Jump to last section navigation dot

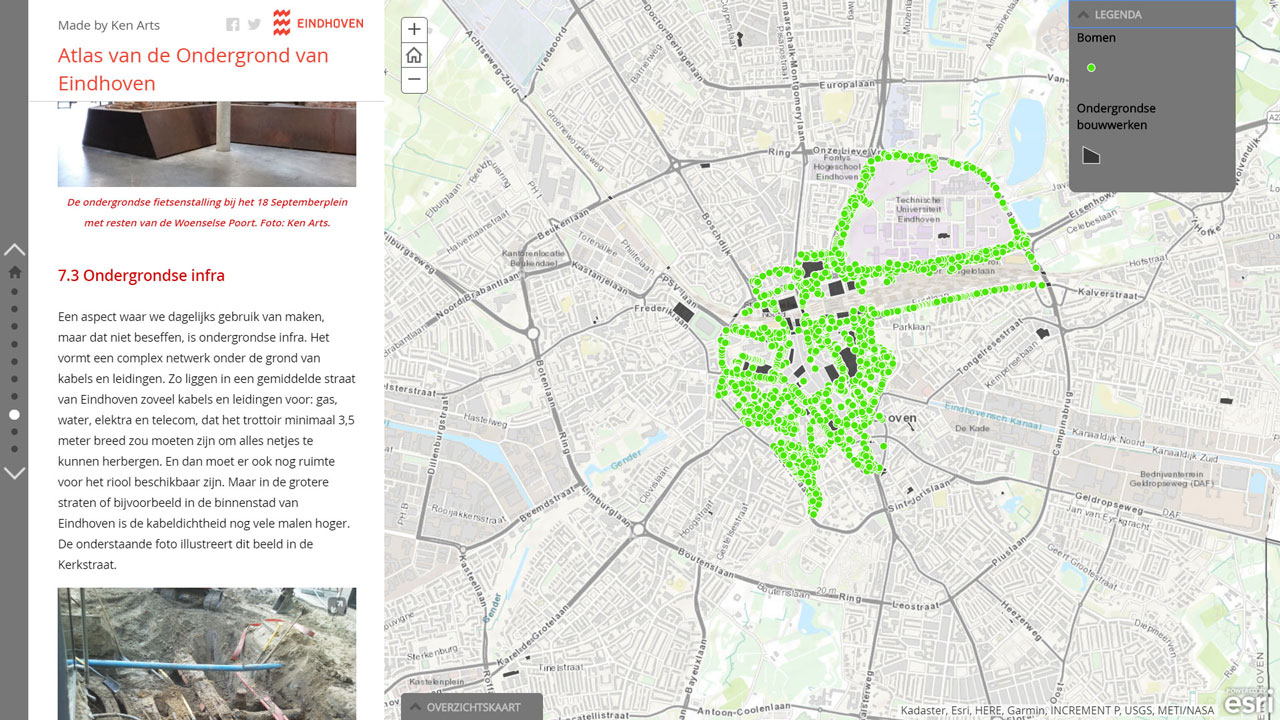(x=14, y=449)
